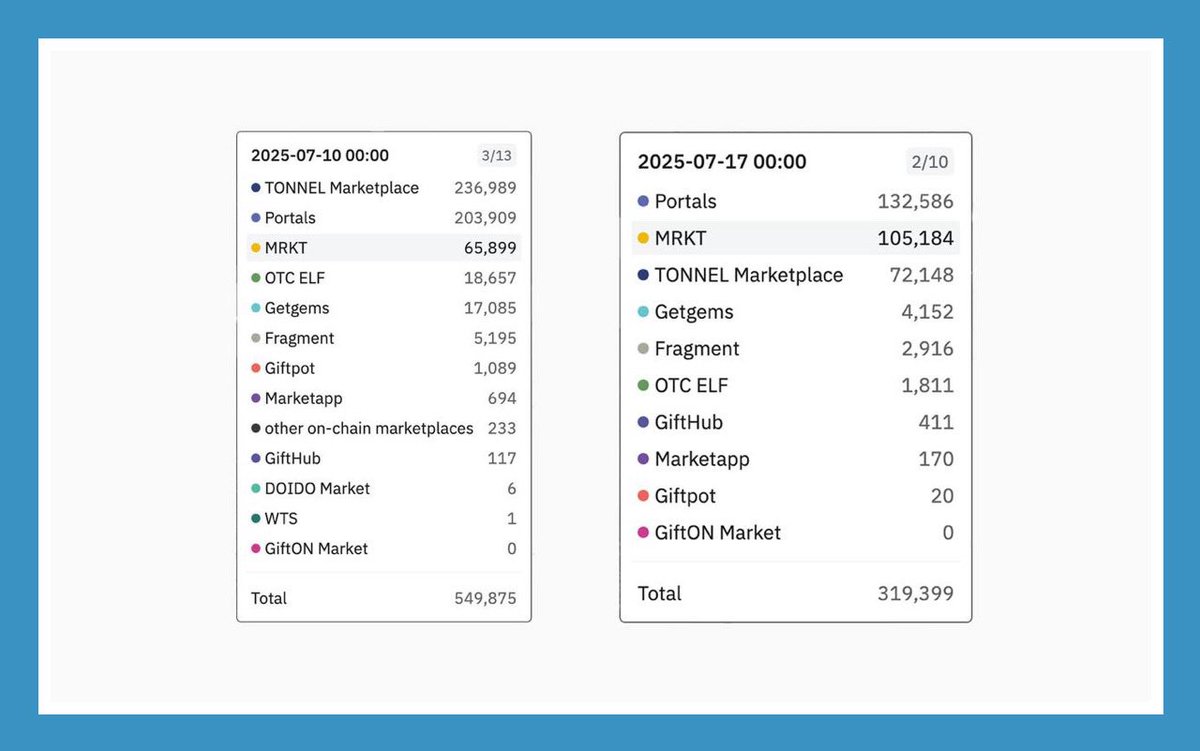Screen dimensions: 1200x751
Task: Select the TONNEL Marketplace label showing 72,148
Action: pos(749,275)
